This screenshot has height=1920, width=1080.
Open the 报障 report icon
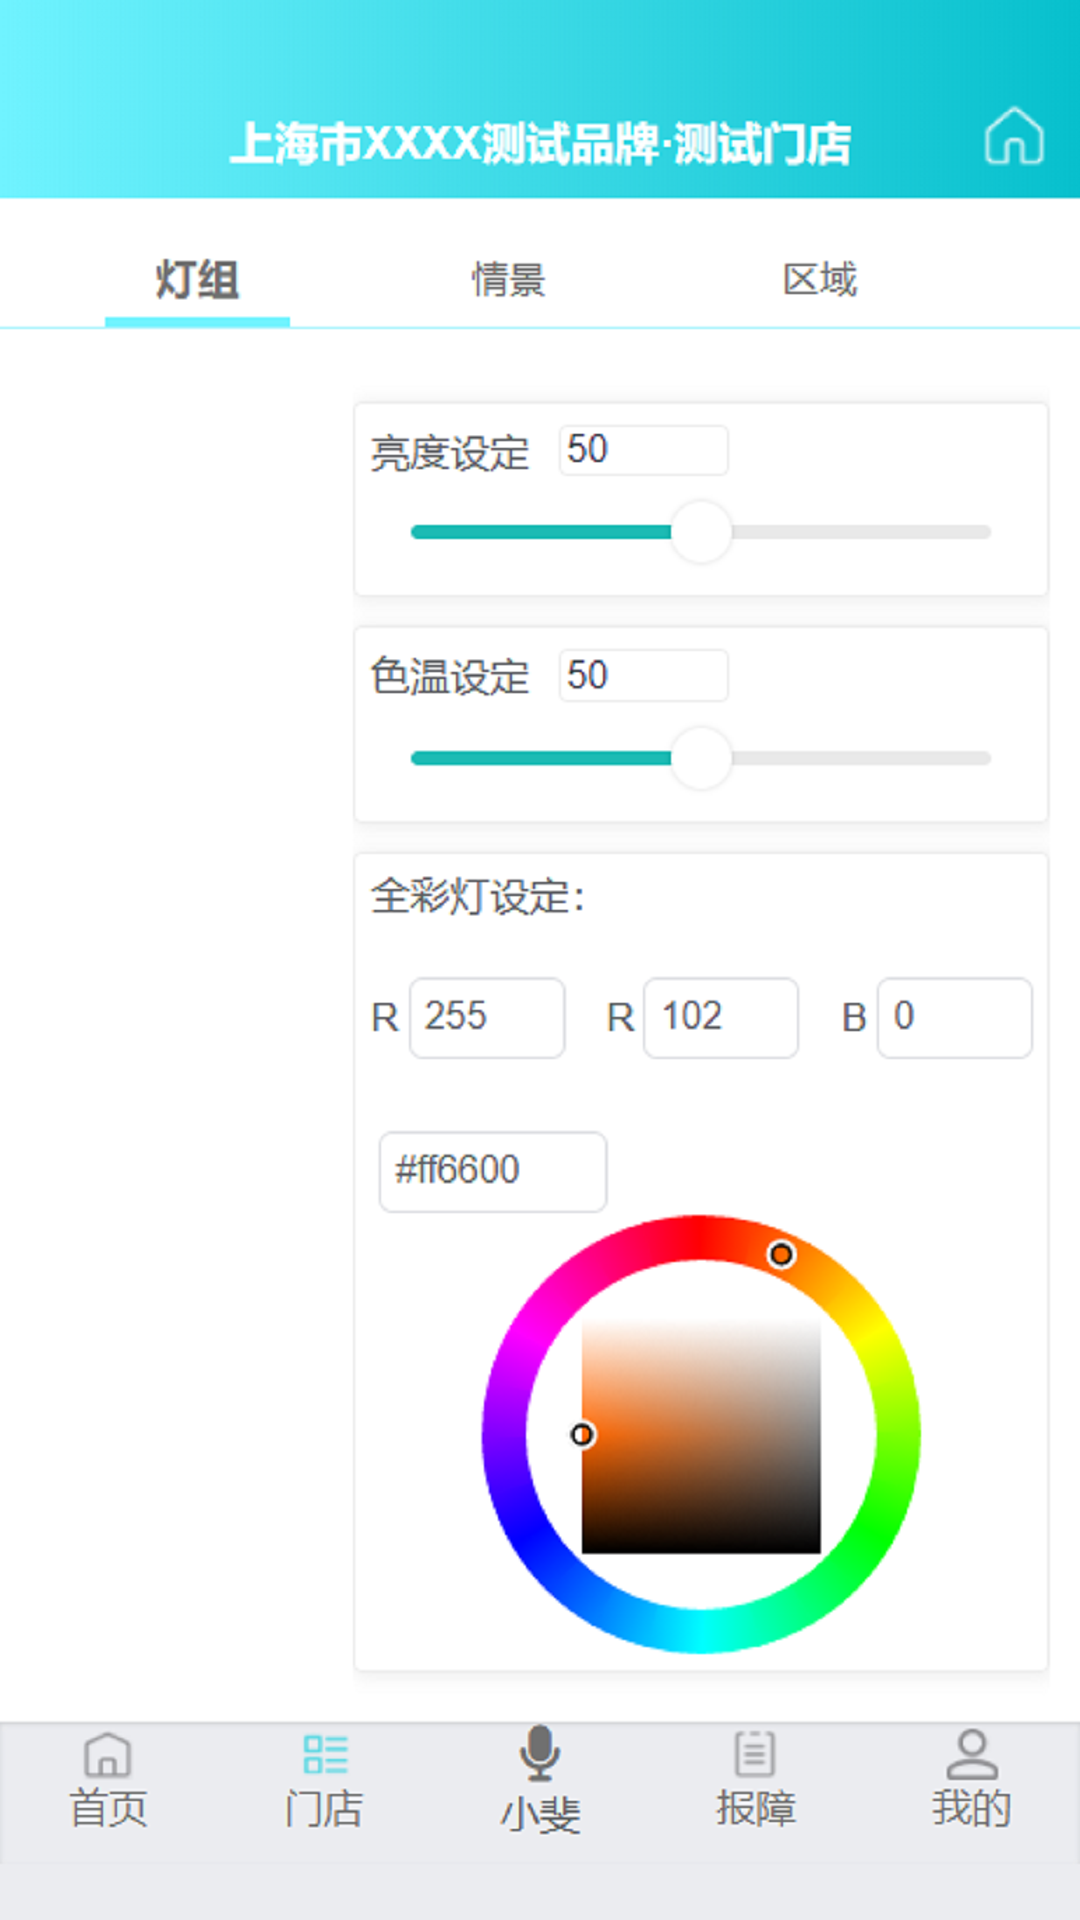click(755, 1755)
